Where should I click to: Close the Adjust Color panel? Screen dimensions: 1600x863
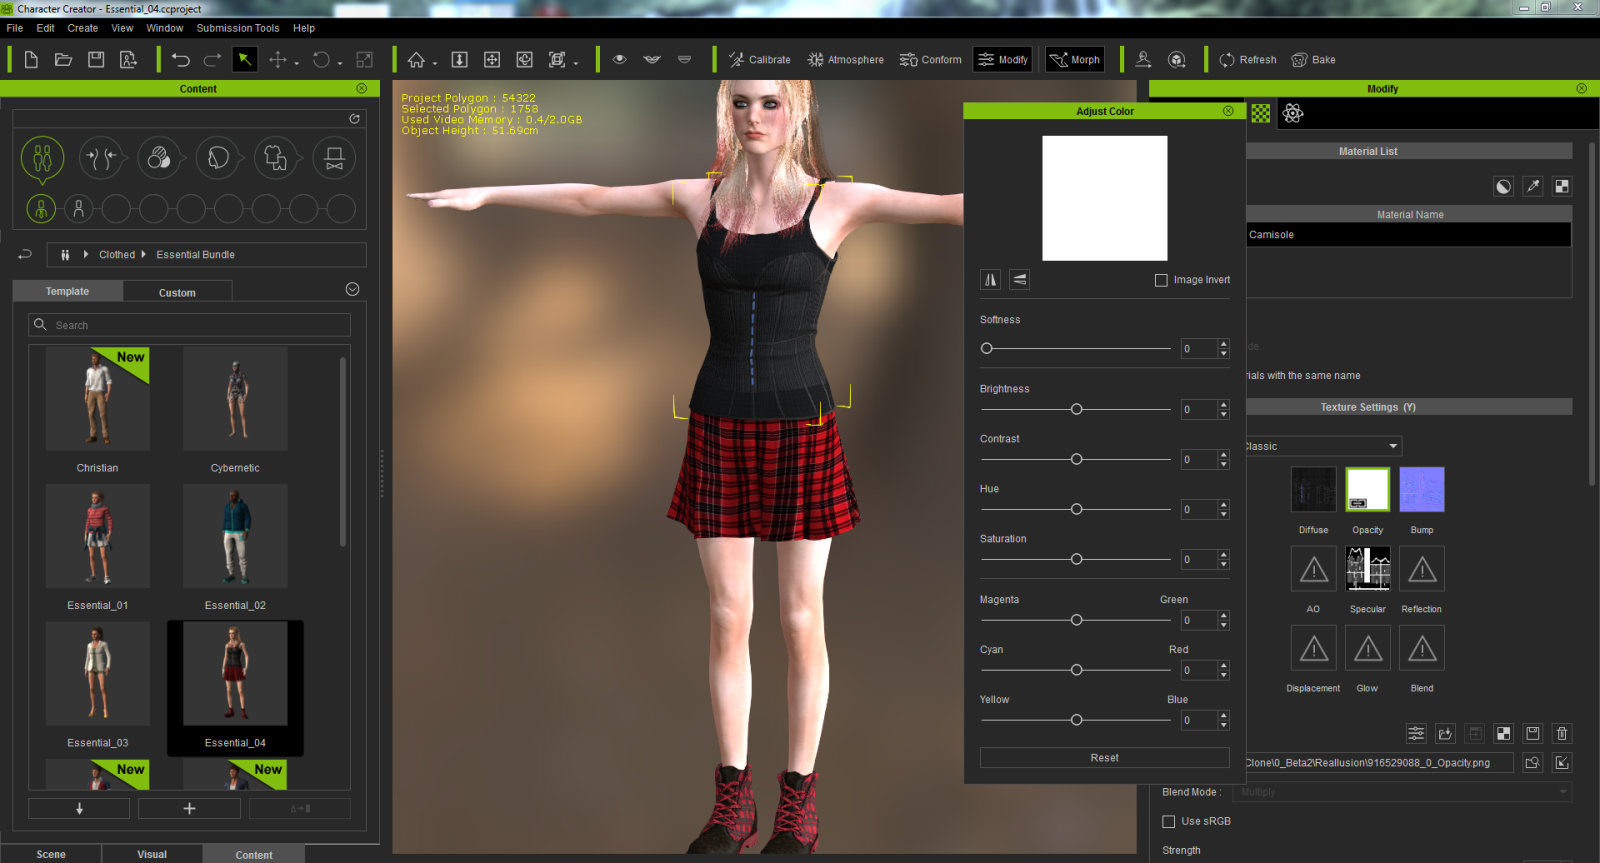[x=1228, y=111]
